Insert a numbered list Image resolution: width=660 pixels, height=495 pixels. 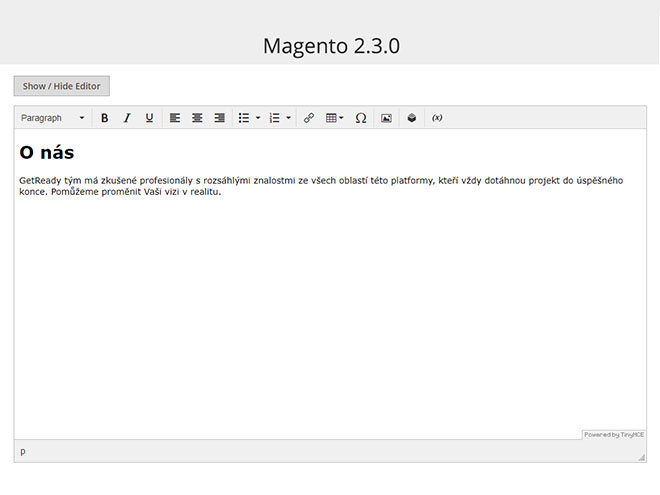[x=274, y=118]
